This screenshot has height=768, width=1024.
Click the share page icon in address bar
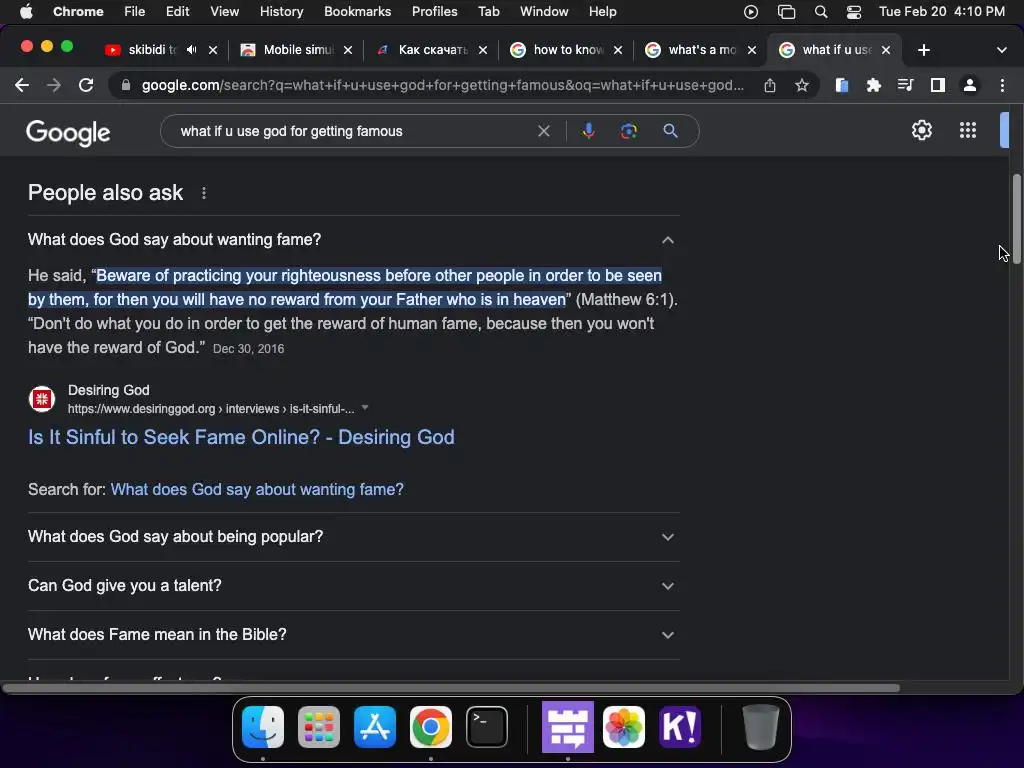(x=770, y=85)
